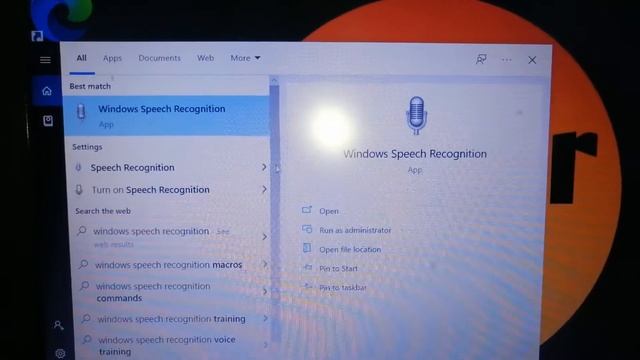Expand arrow next to Turn on Speech Recognition
The height and width of the screenshot is (360, 640).
tap(264, 189)
